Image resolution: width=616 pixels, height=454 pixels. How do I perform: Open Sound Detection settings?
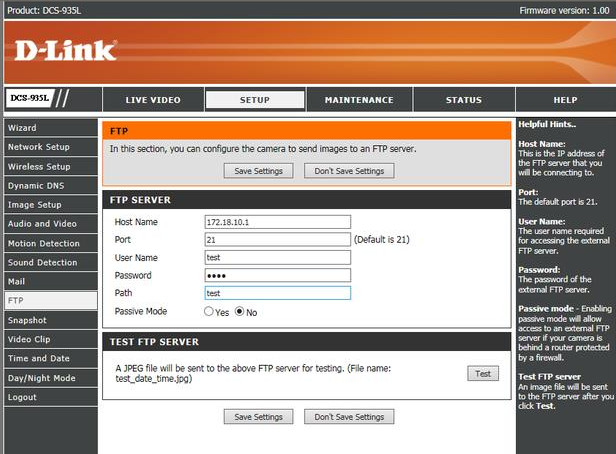point(51,262)
